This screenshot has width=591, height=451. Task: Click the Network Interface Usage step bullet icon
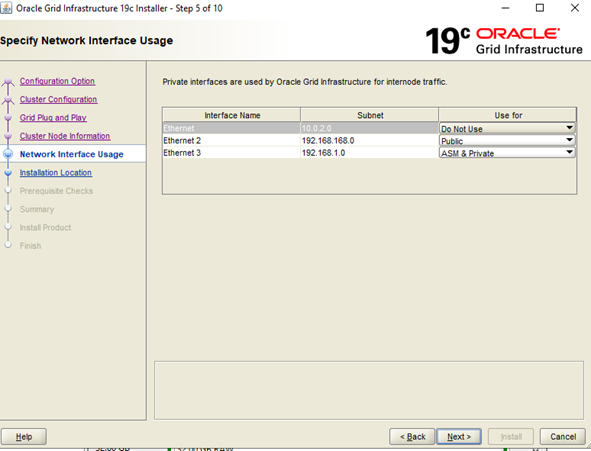pos(8,154)
